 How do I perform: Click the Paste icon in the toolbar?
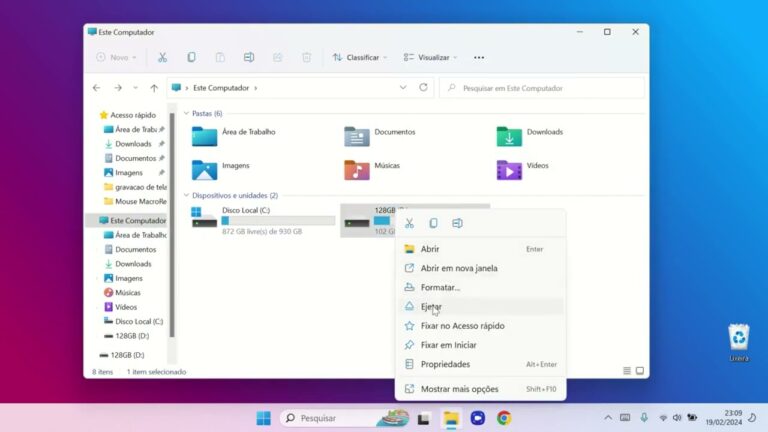[x=220, y=57]
